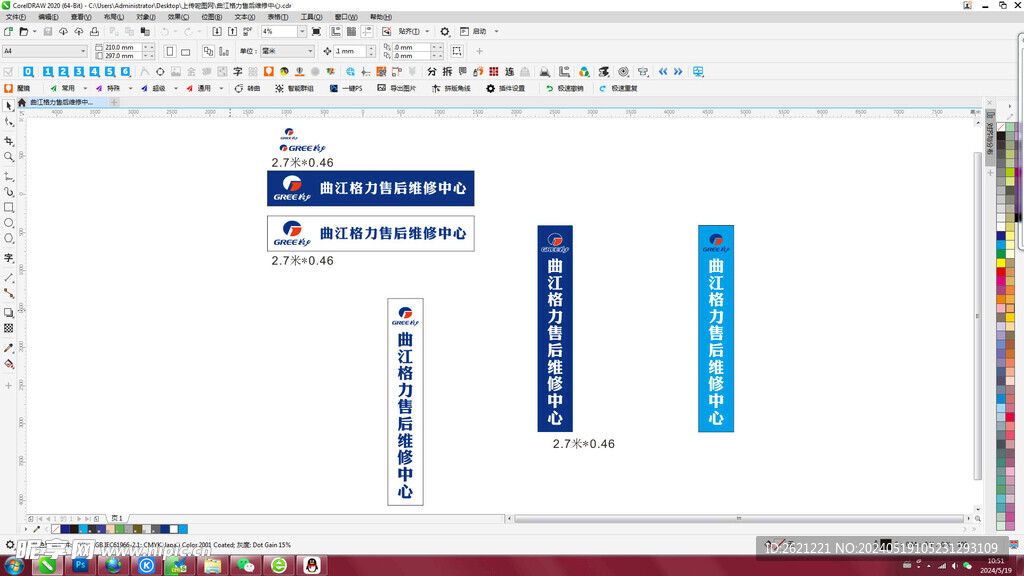Click the Publish to PDF icon
The width and height of the screenshot is (1024, 576).
[248, 31]
